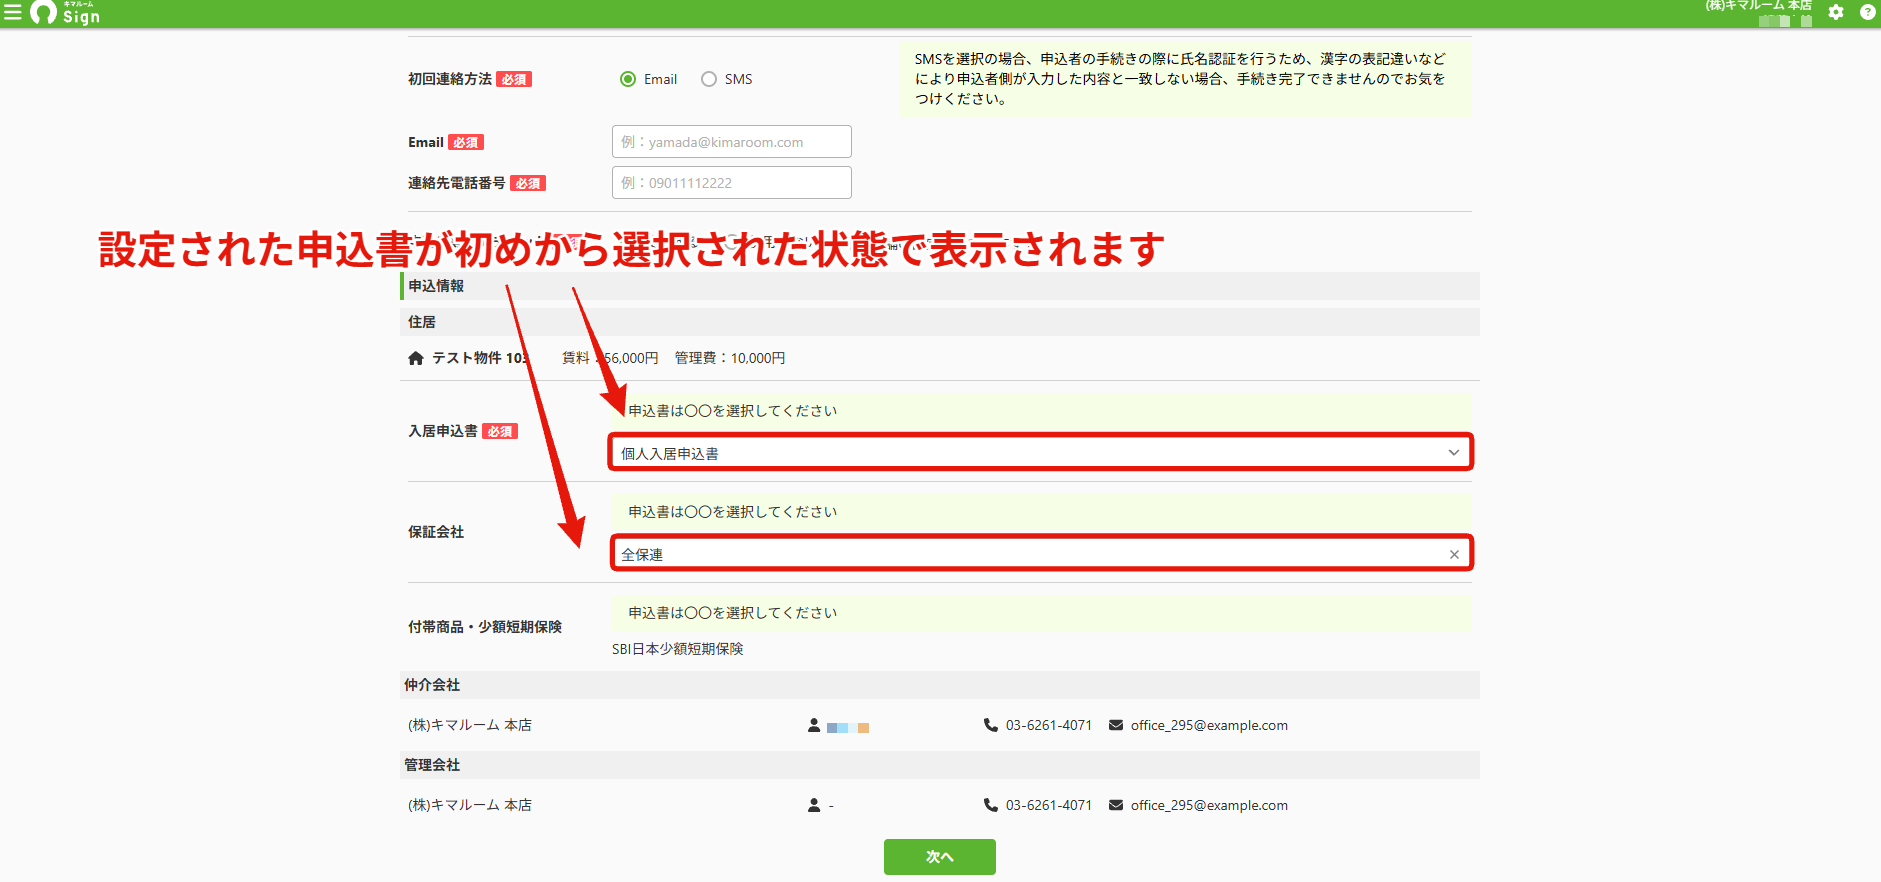Image resolution: width=1881 pixels, height=882 pixels.
Task: Open the 保証会社 全保連 combo box
Action: [x=1041, y=554]
